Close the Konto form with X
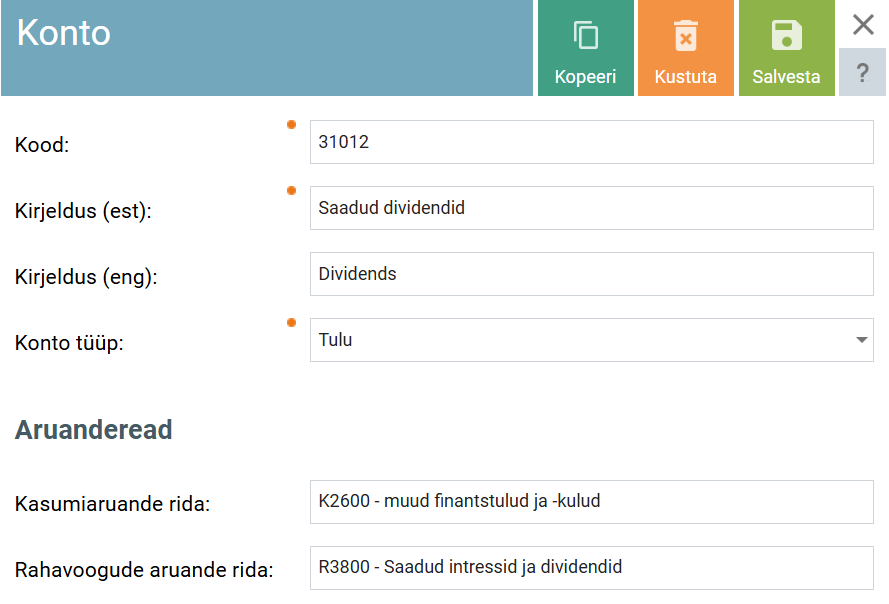This screenshot has width=889, height=604. point(863,25)
